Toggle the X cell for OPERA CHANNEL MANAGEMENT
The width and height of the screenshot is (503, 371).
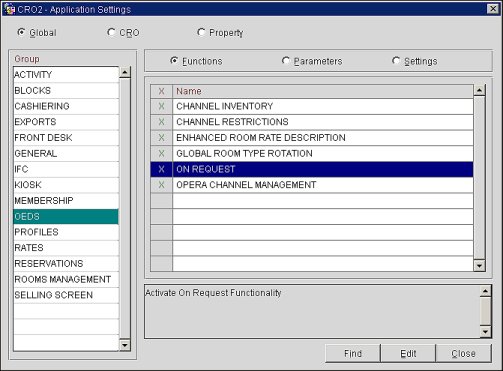161,185
